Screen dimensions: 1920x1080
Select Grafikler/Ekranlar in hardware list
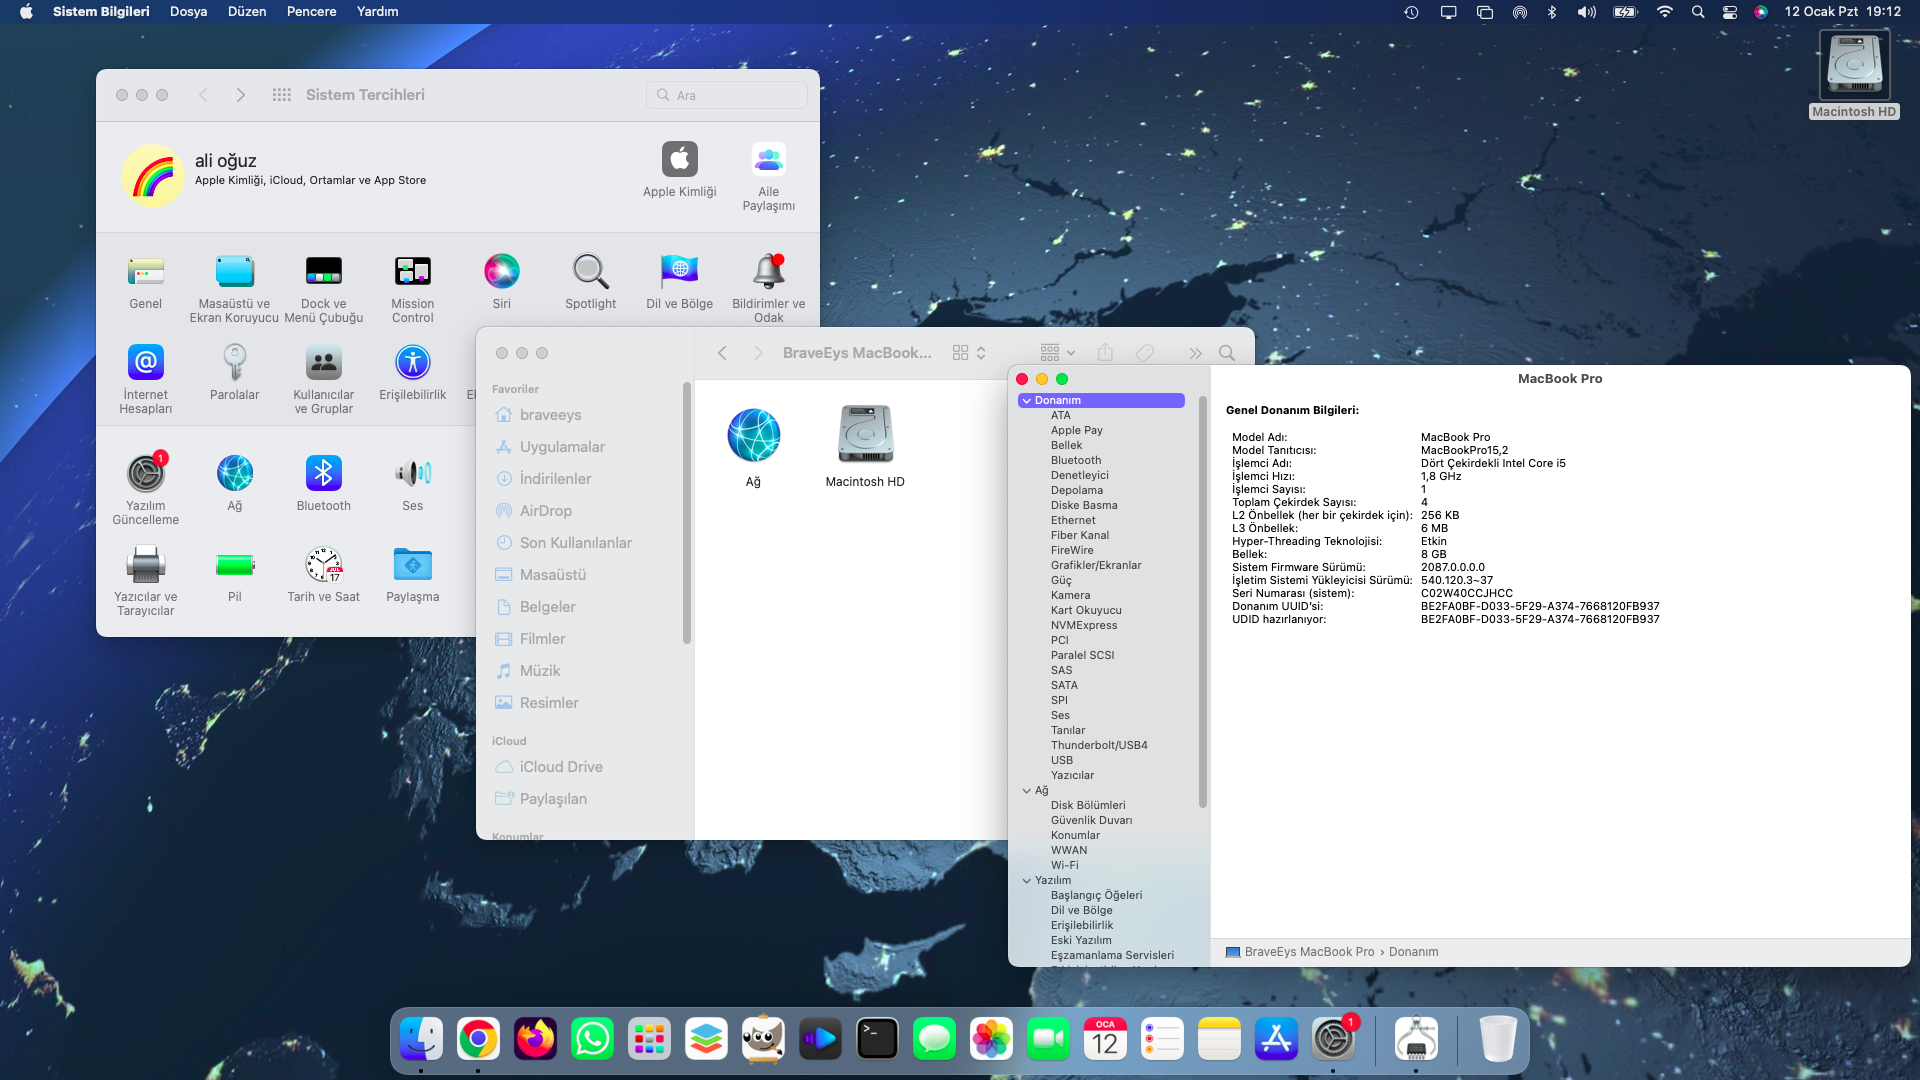pyautogui.click(x=1095, y=566)
